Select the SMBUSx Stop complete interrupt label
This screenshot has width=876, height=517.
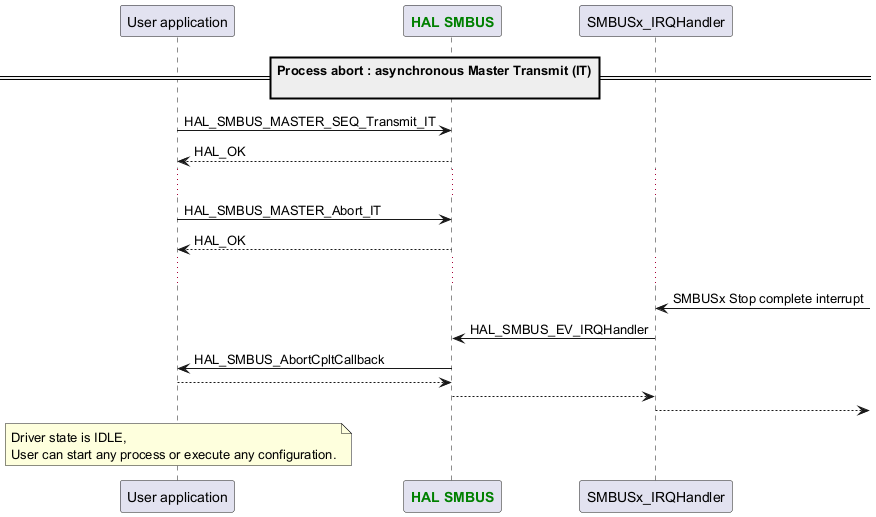point(768,298)
